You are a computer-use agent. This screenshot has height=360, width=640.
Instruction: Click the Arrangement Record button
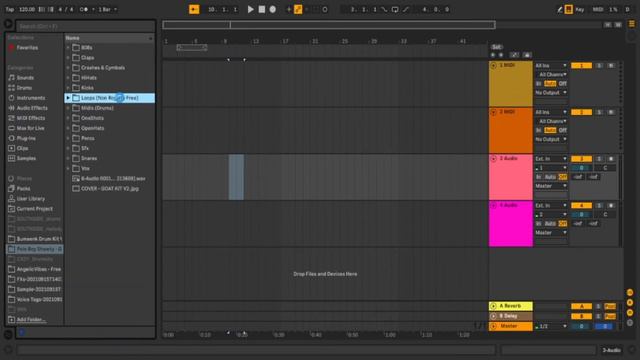(x=273, y=9)
